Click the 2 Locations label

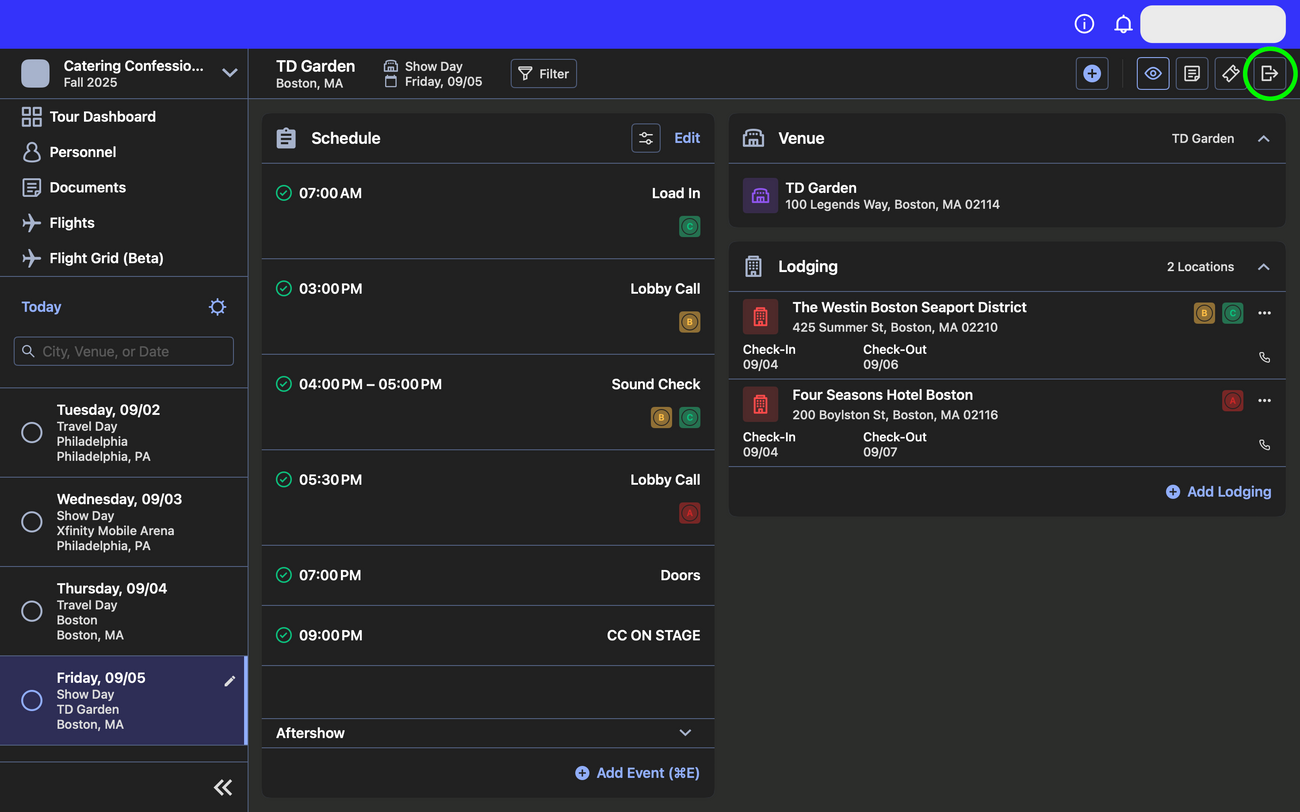click(x=1200, y=267)
